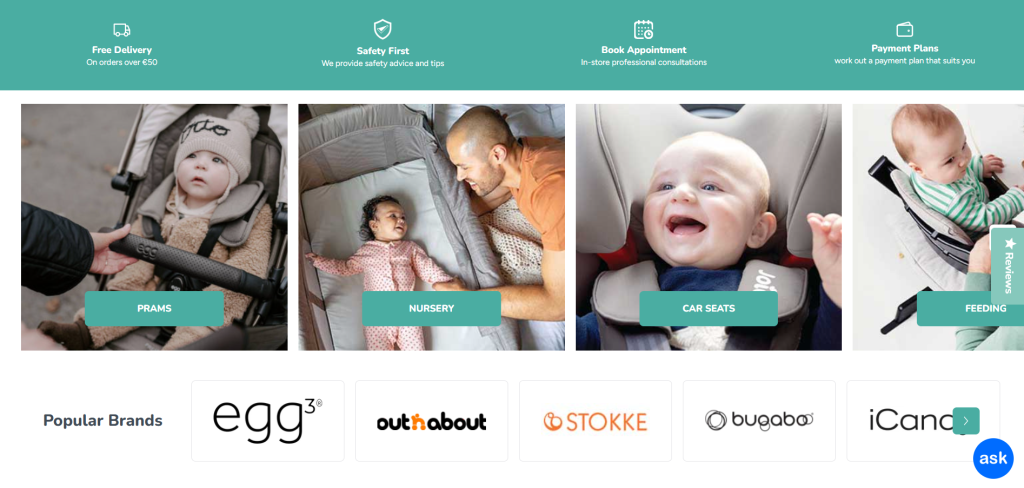Click the Payment Plans wallet icon

(904, 29)
